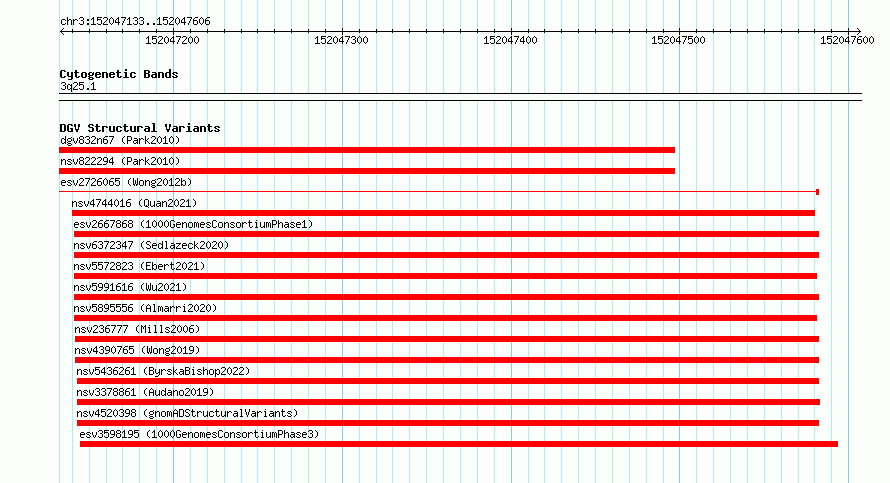Click the thin red line of esv2726065

click(x=437, y=192)
